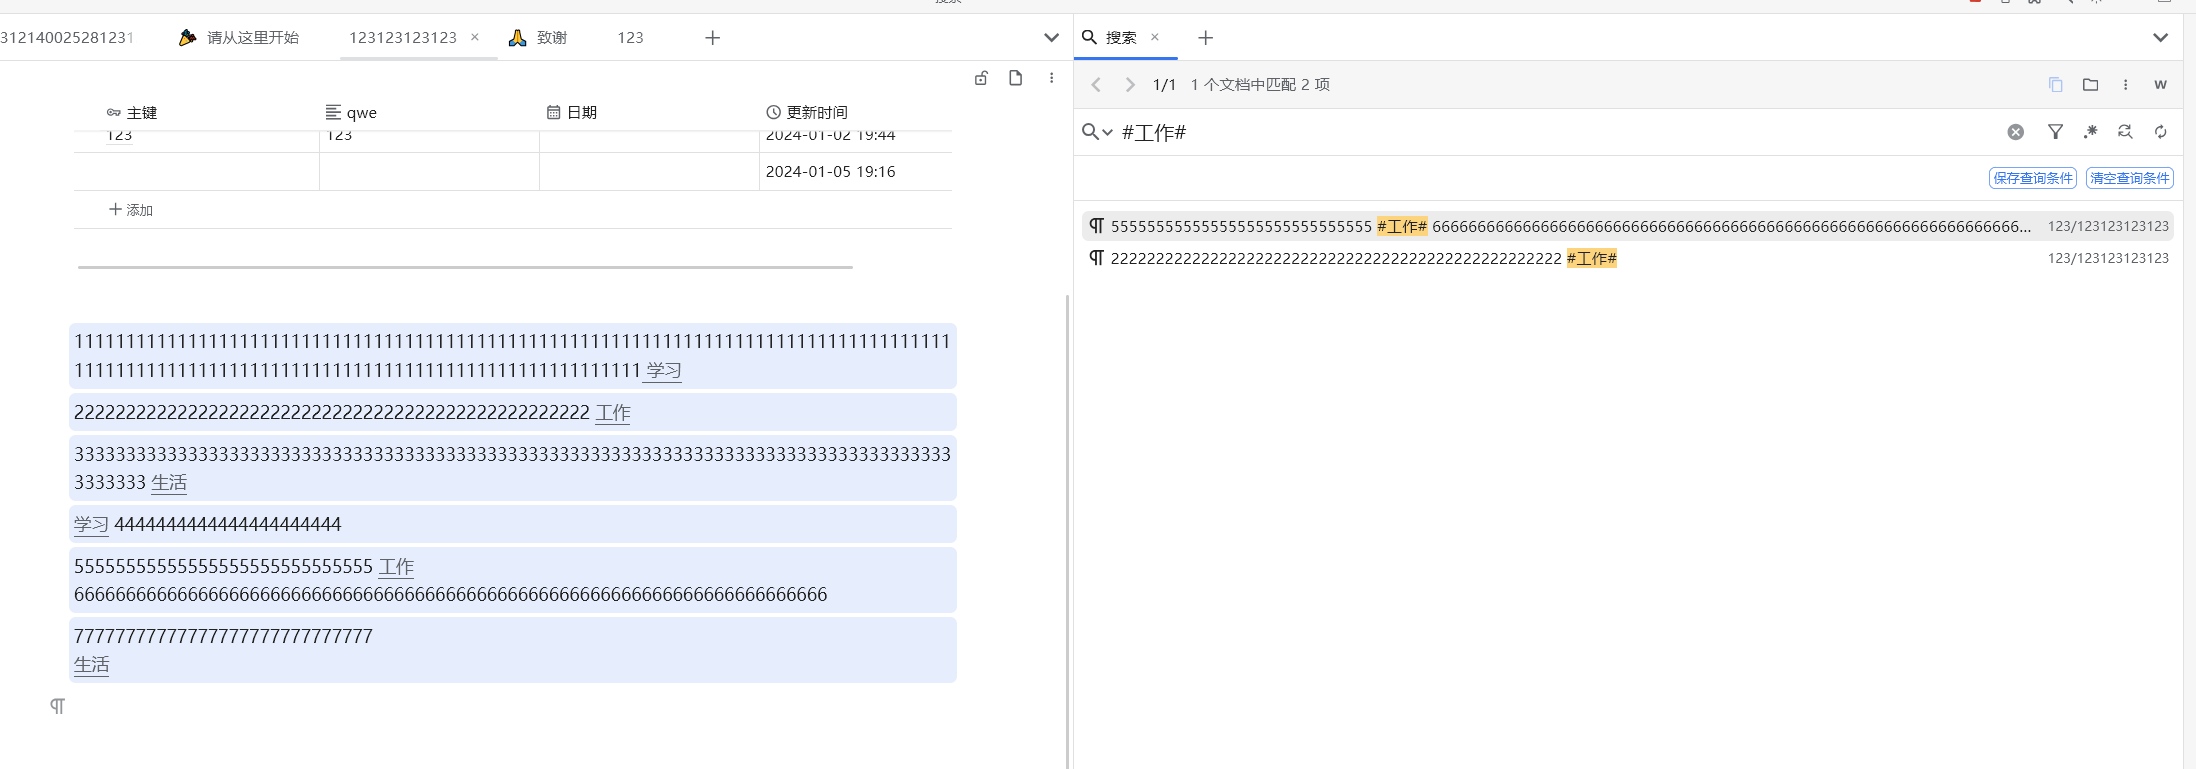2196x769 pixels.
Task: Switch to the 123123123123 tab
Action: (x=402, y=38)
